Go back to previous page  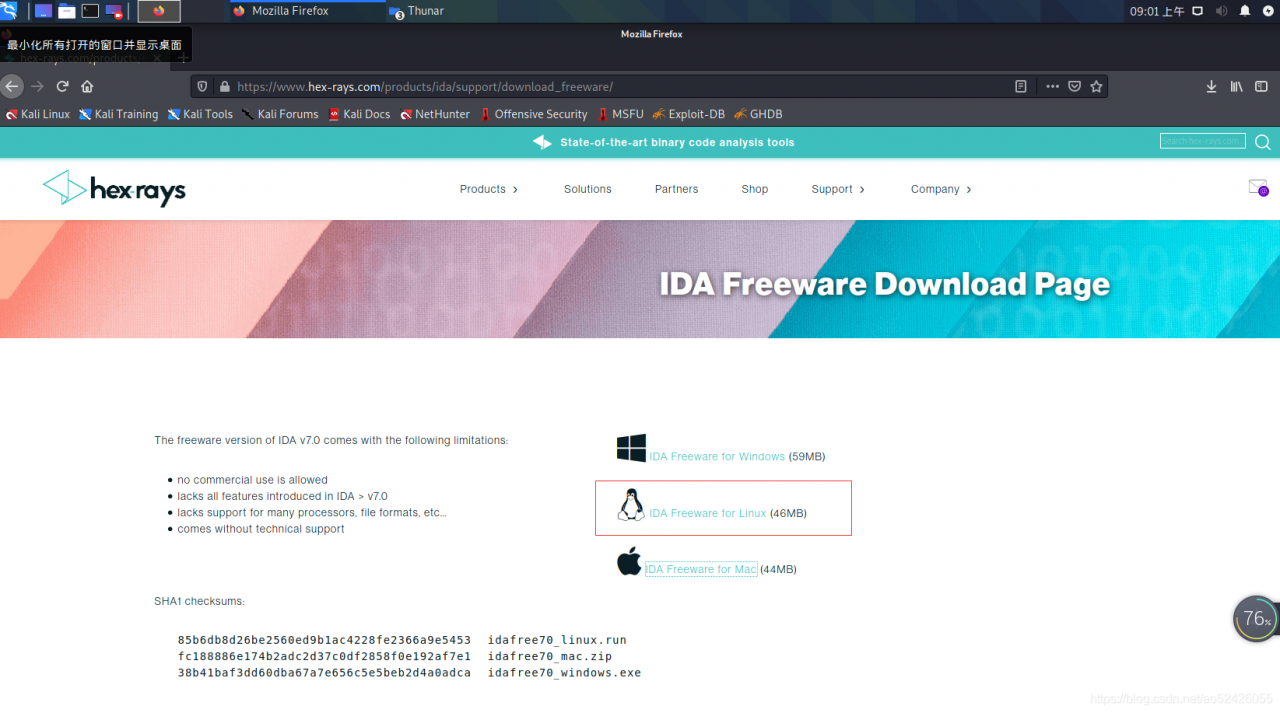[12, 86]
